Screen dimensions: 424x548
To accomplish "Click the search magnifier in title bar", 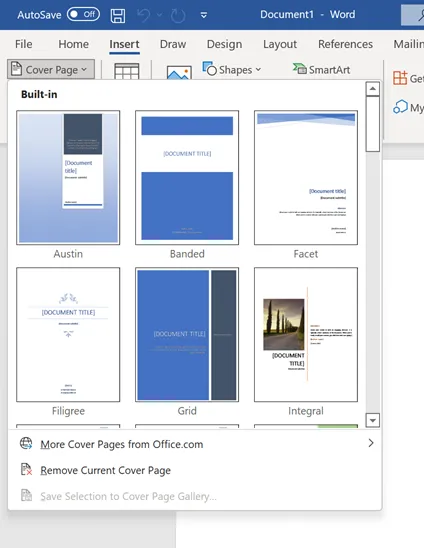I will pyautogui.click(x=421, y=15).
